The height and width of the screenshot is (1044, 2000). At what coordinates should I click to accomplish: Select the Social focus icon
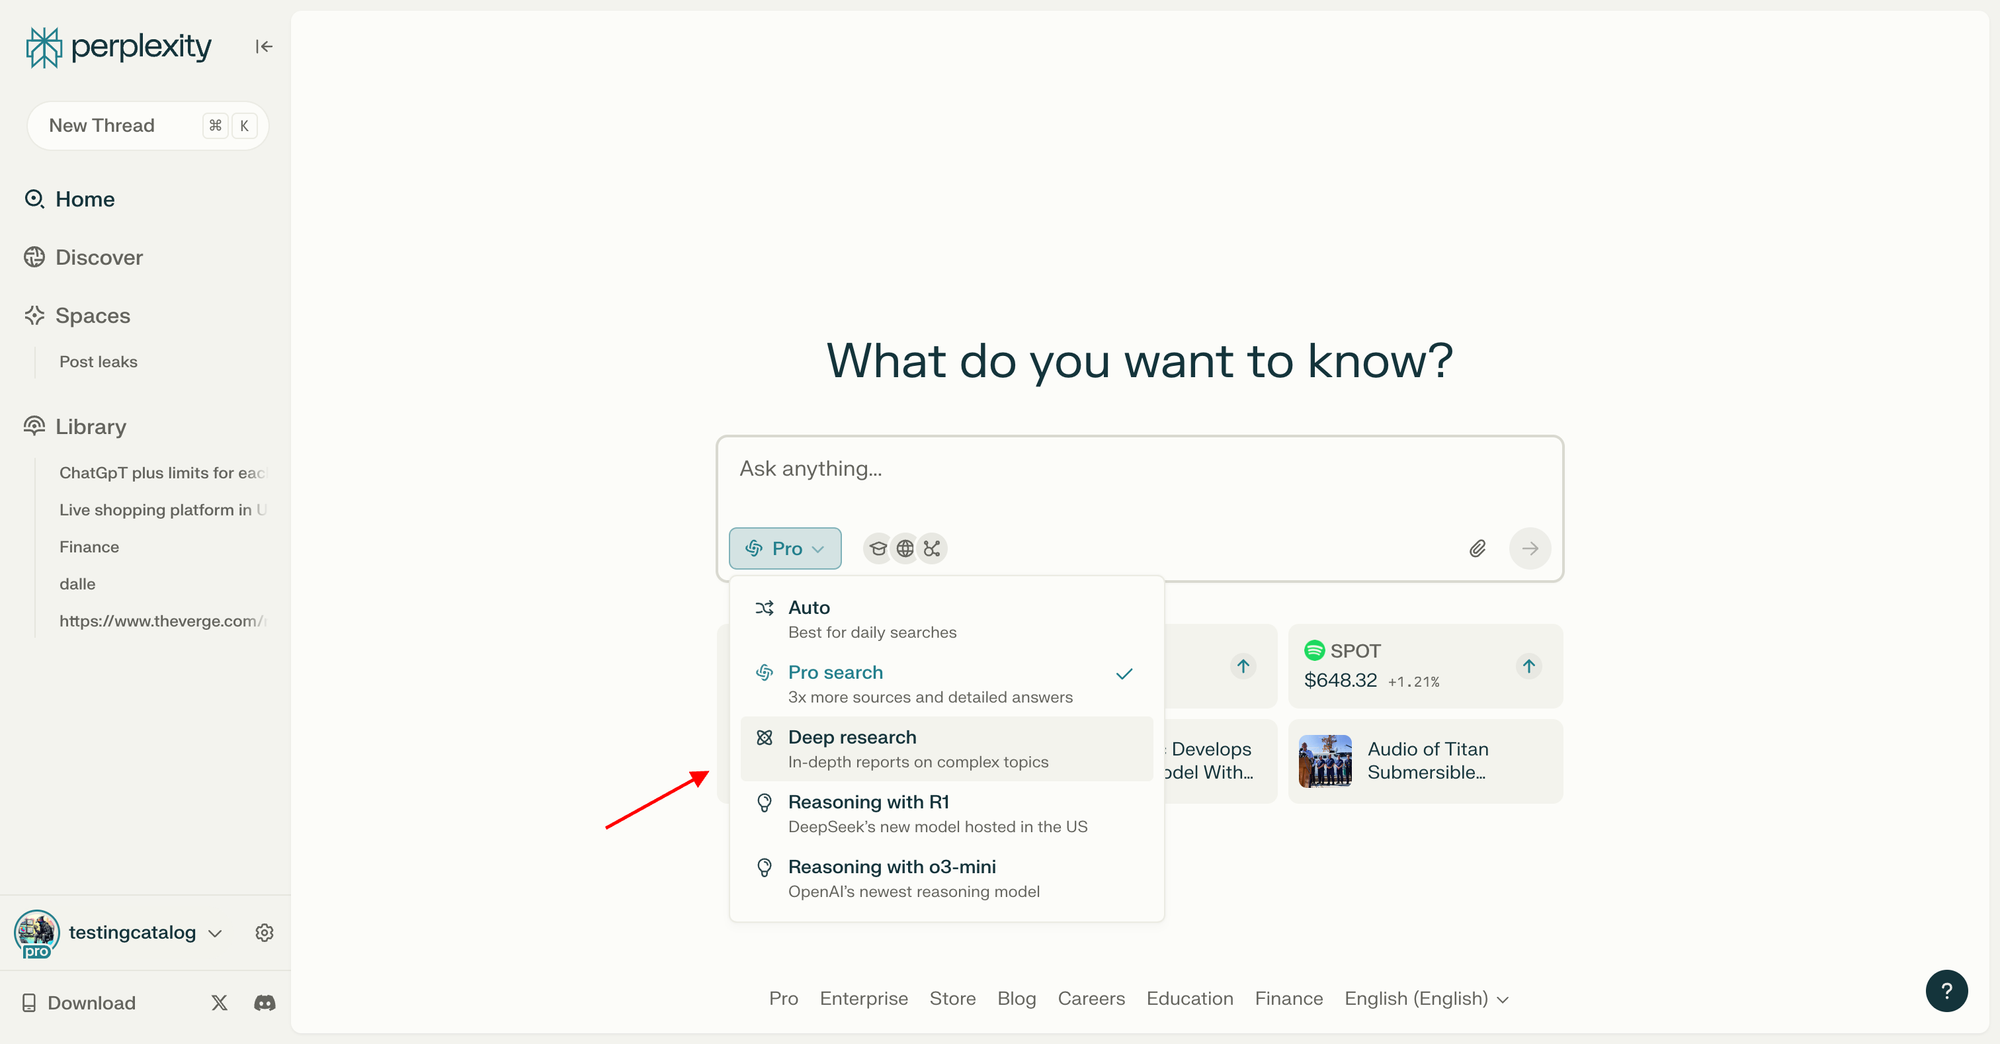click(x=932, y=548)
